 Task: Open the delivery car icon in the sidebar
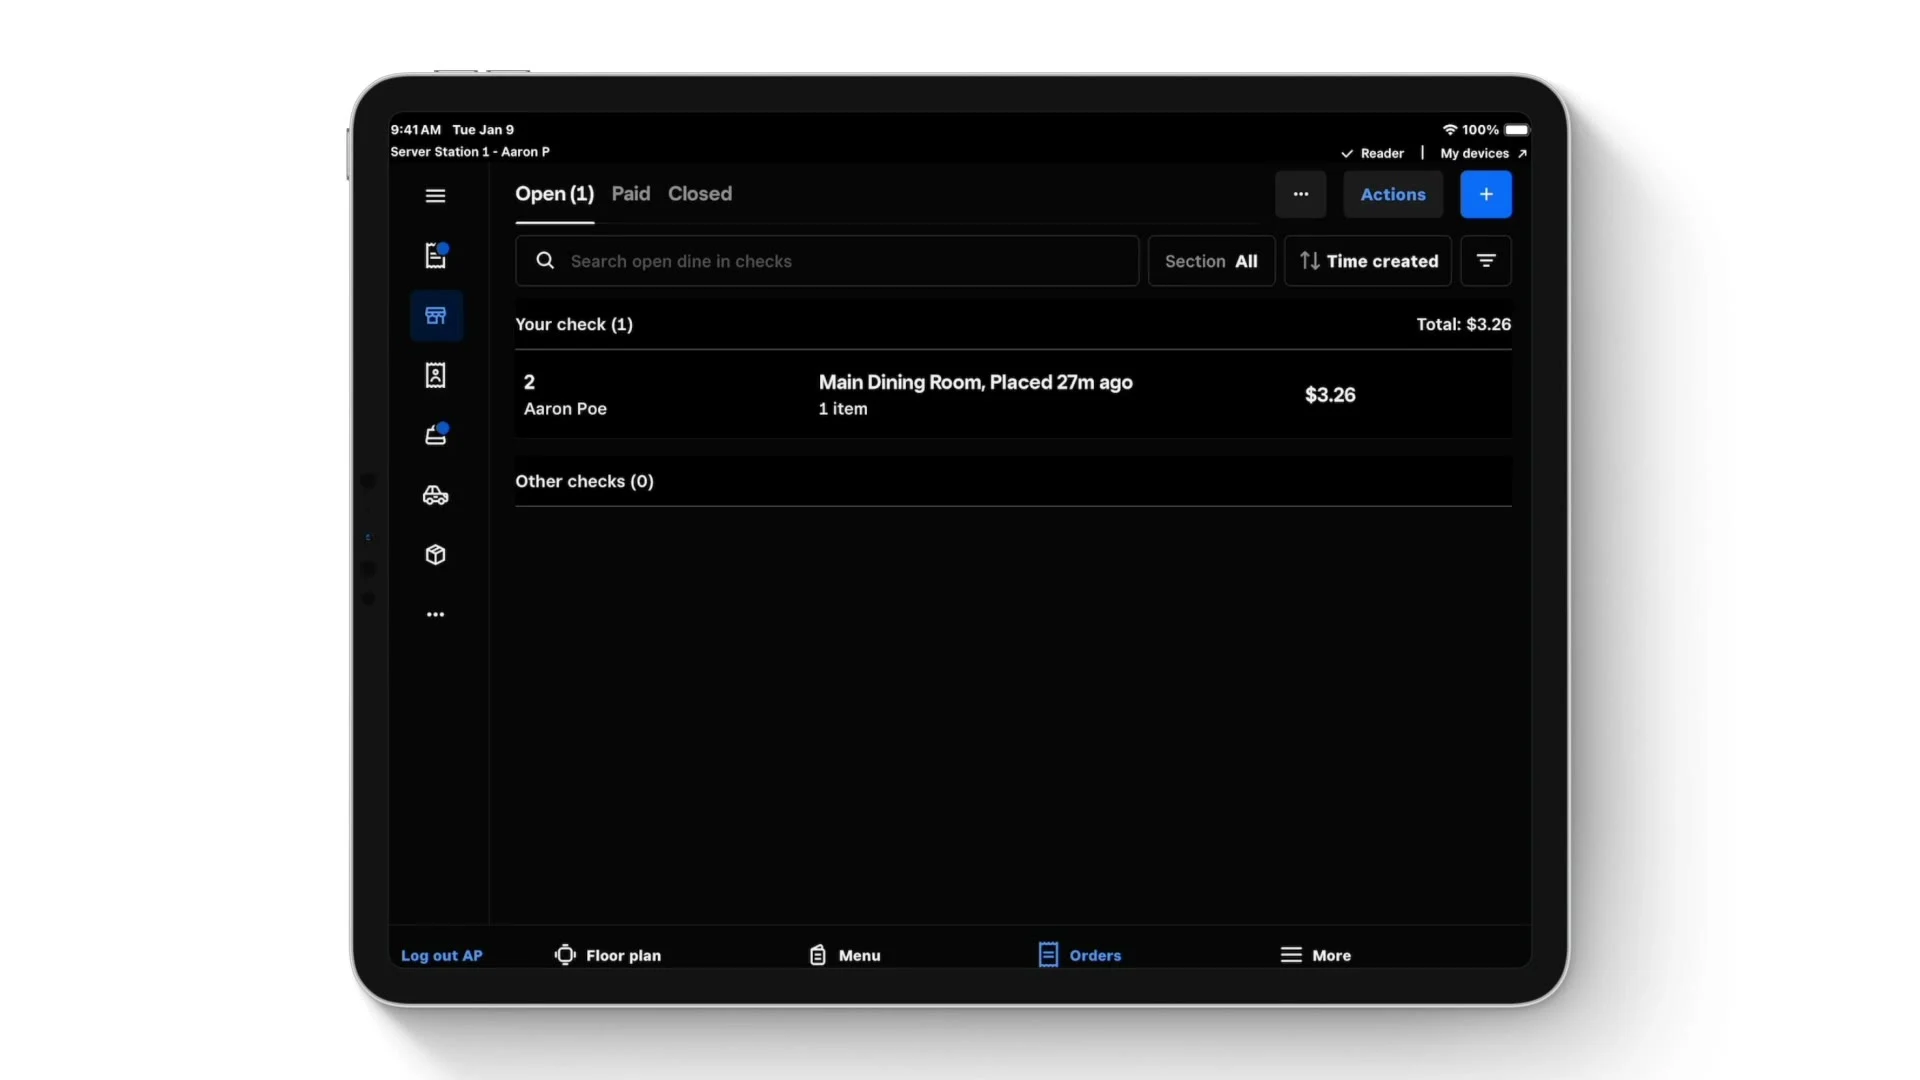(435, 495)
